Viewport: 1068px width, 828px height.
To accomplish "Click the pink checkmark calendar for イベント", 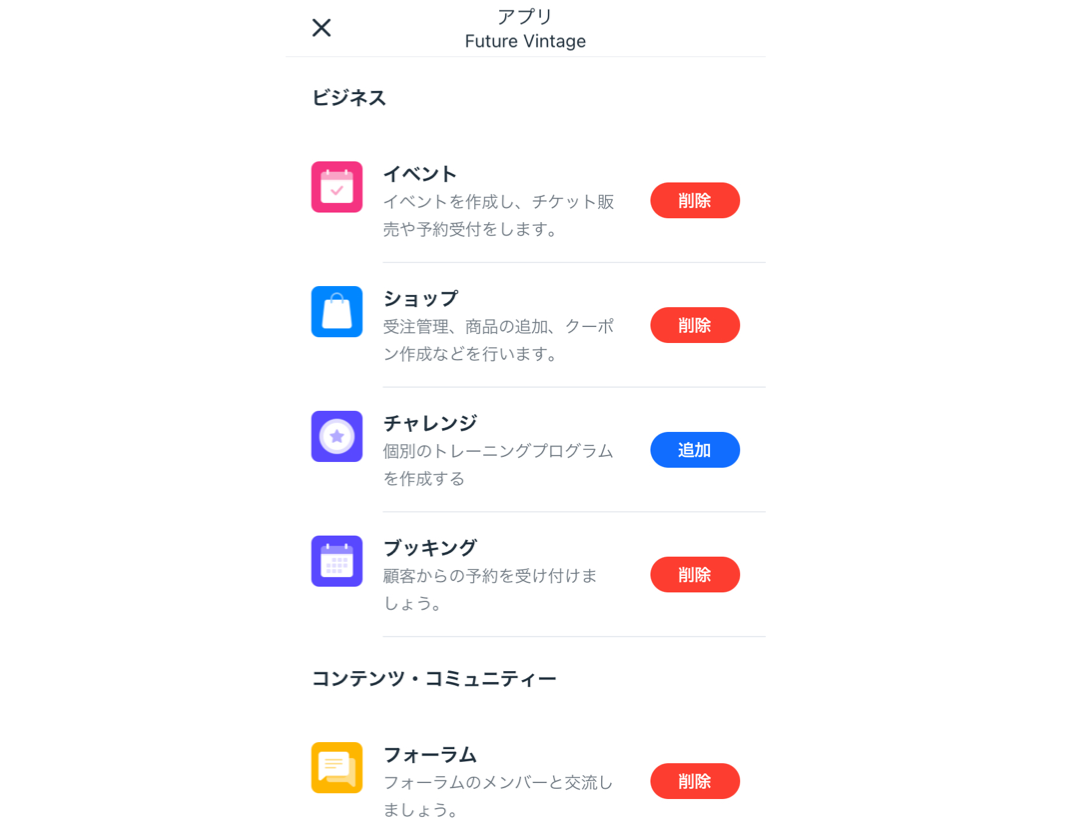I will pyautogui.click(x=337, y=187).
